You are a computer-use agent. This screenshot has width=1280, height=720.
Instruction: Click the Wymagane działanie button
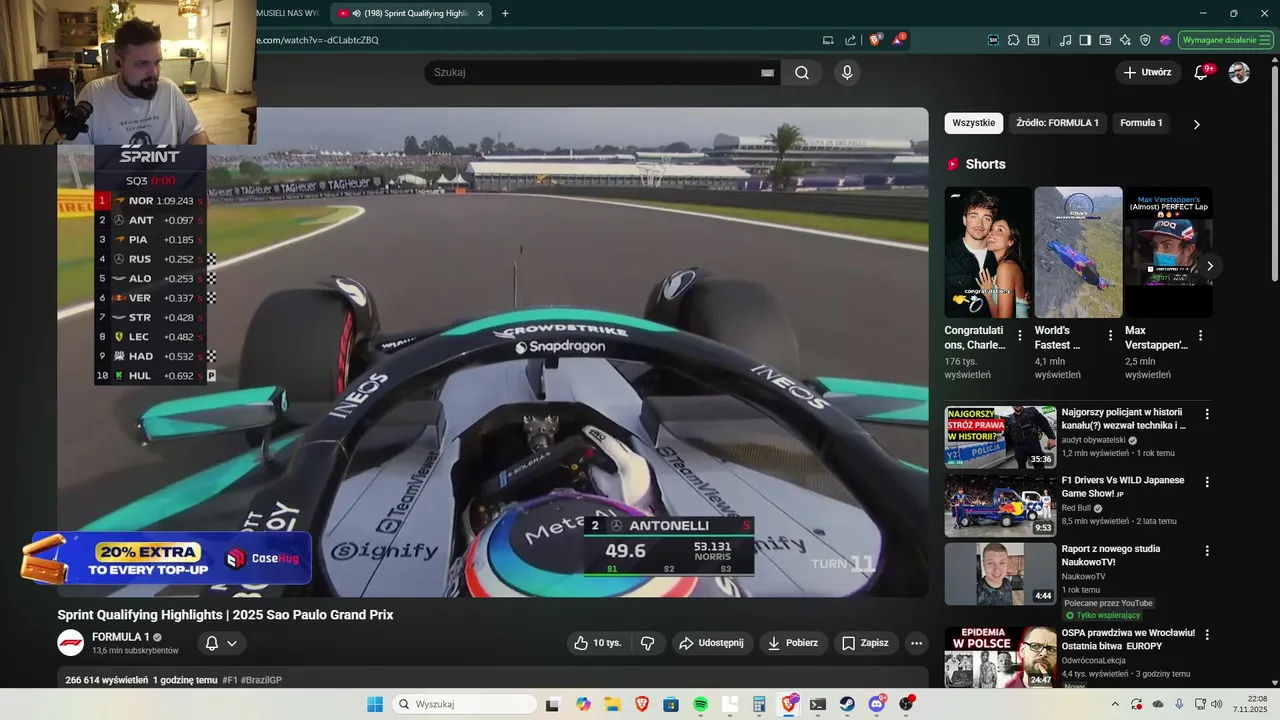point(1226,40)
